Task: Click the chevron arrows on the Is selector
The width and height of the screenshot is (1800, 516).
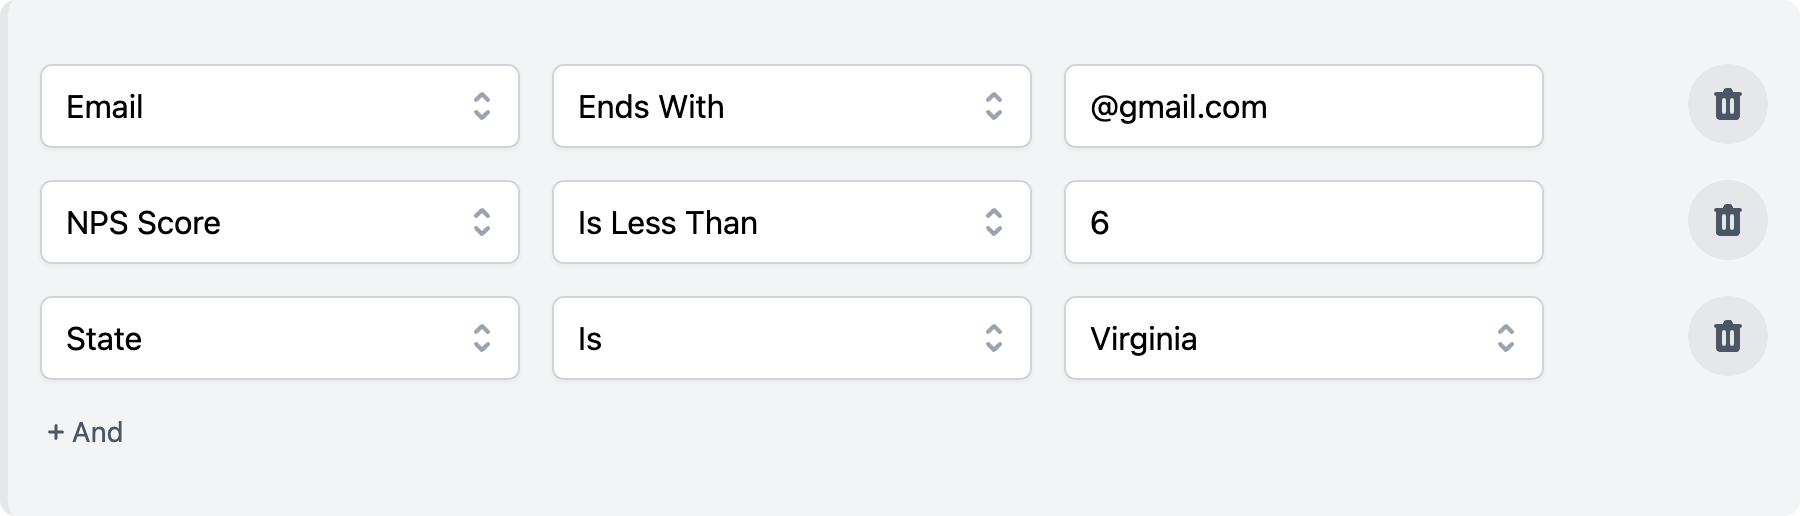Action: pyautogui.click(x=994, y=338)
